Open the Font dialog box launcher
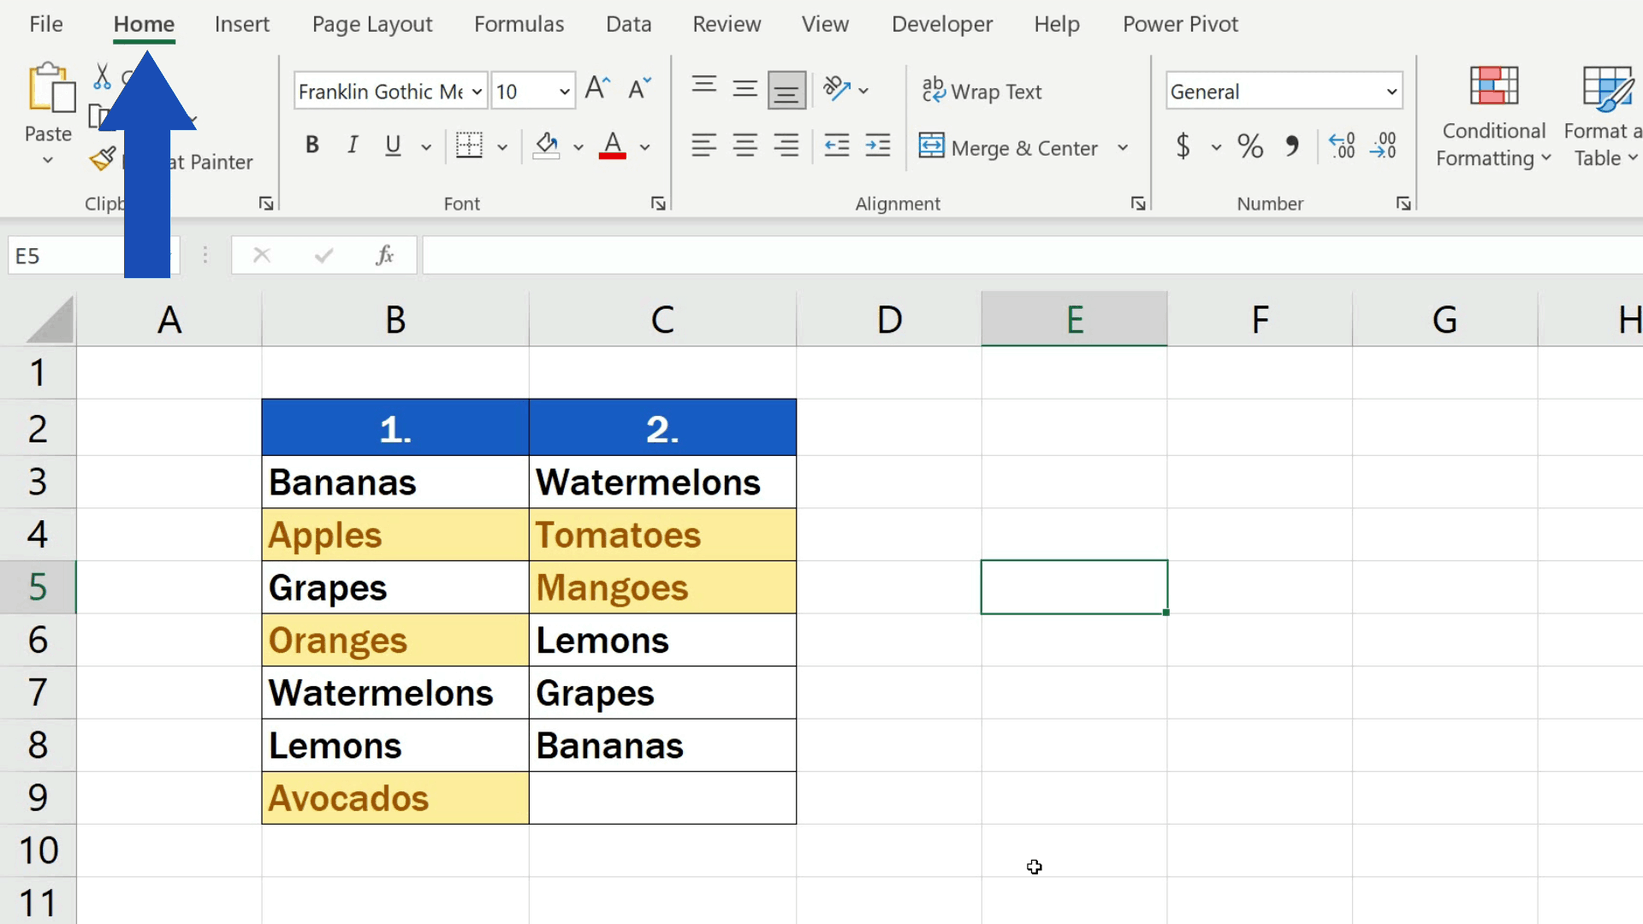Screen dimensions: 1643x924 coord(658,203)
